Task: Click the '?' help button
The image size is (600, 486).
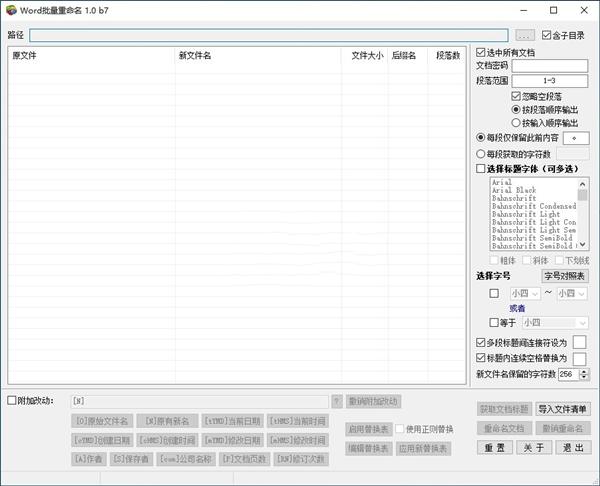Action: pos(337,401)
